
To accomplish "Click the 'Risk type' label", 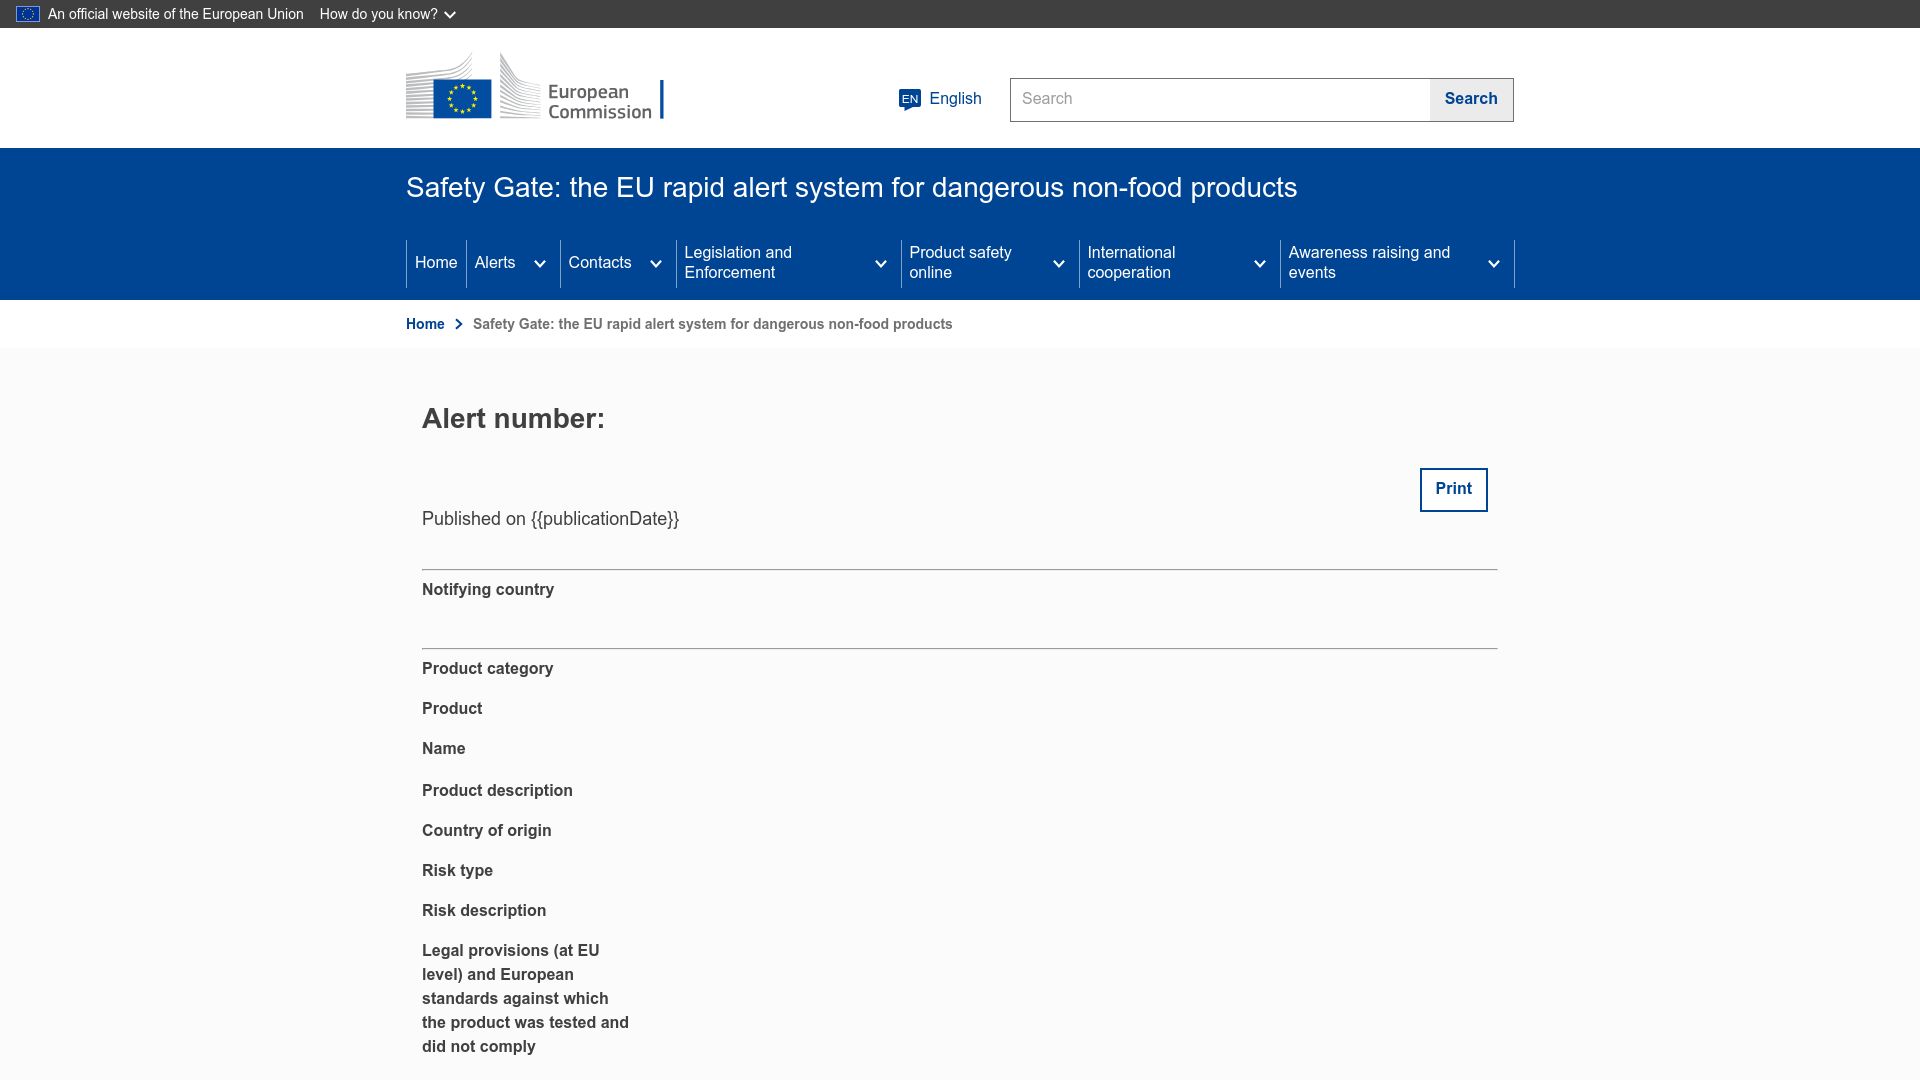I will [457, 871].
